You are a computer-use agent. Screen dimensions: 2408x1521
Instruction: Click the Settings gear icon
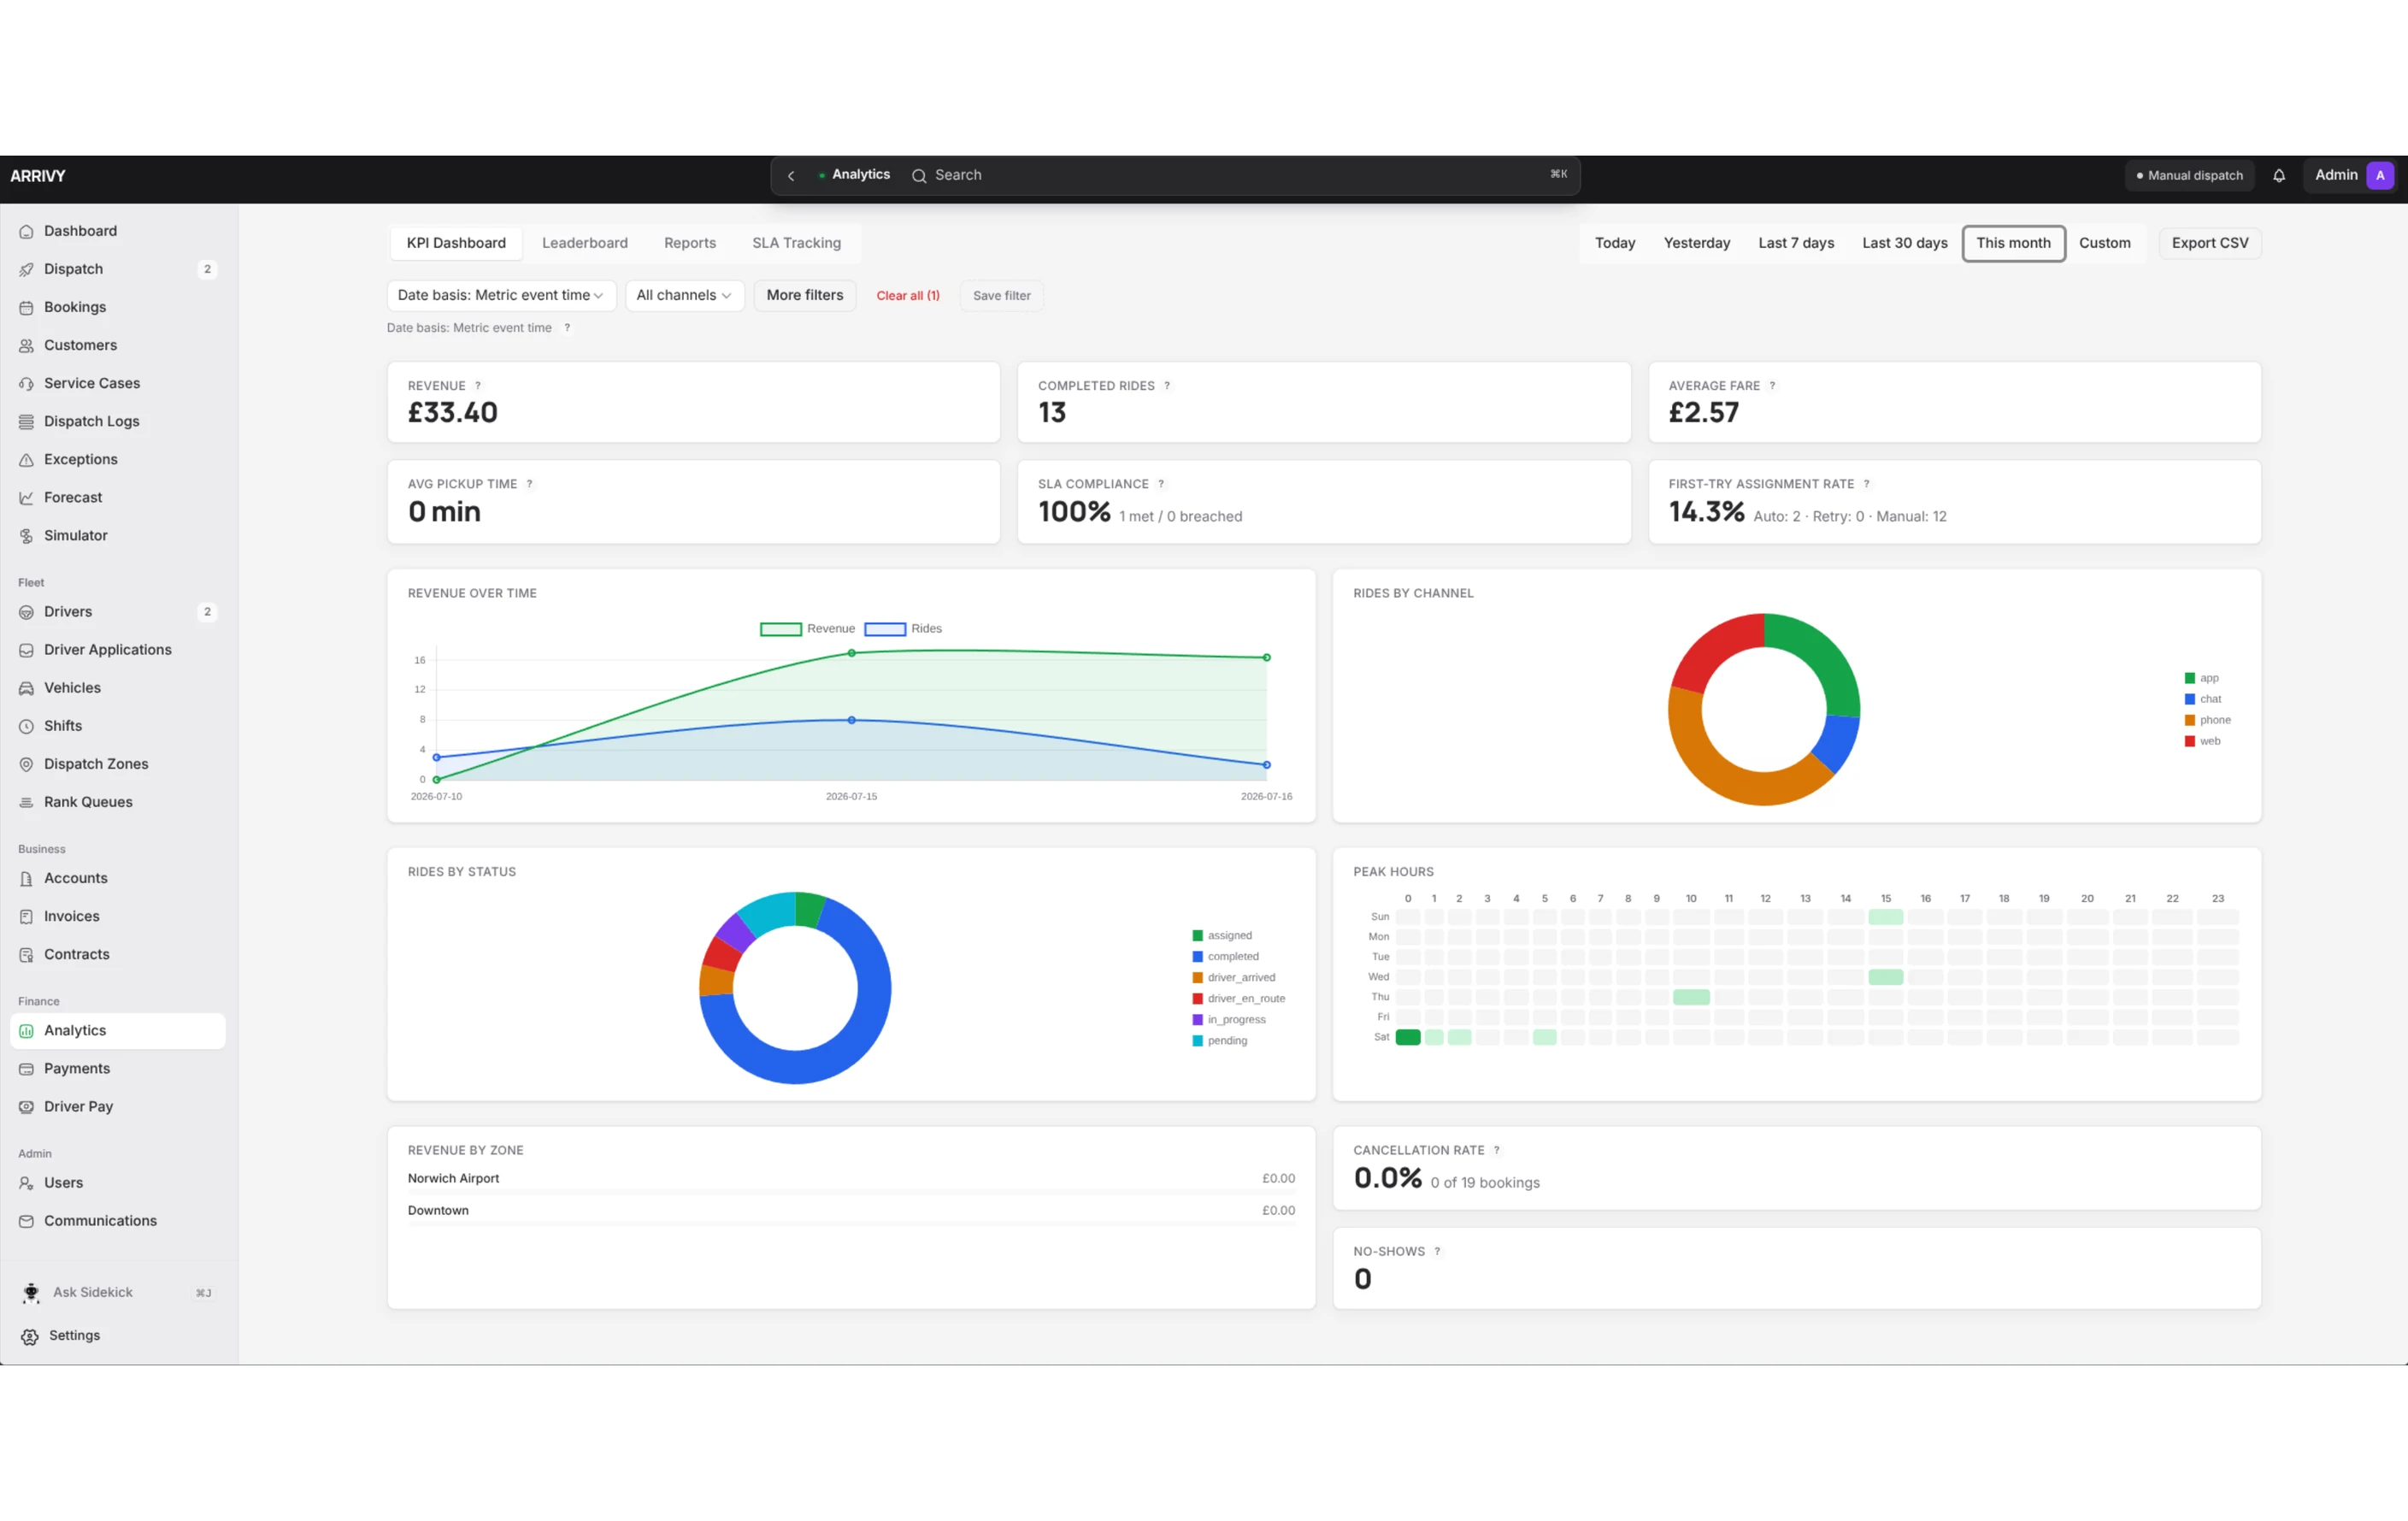click(30, 1336)
